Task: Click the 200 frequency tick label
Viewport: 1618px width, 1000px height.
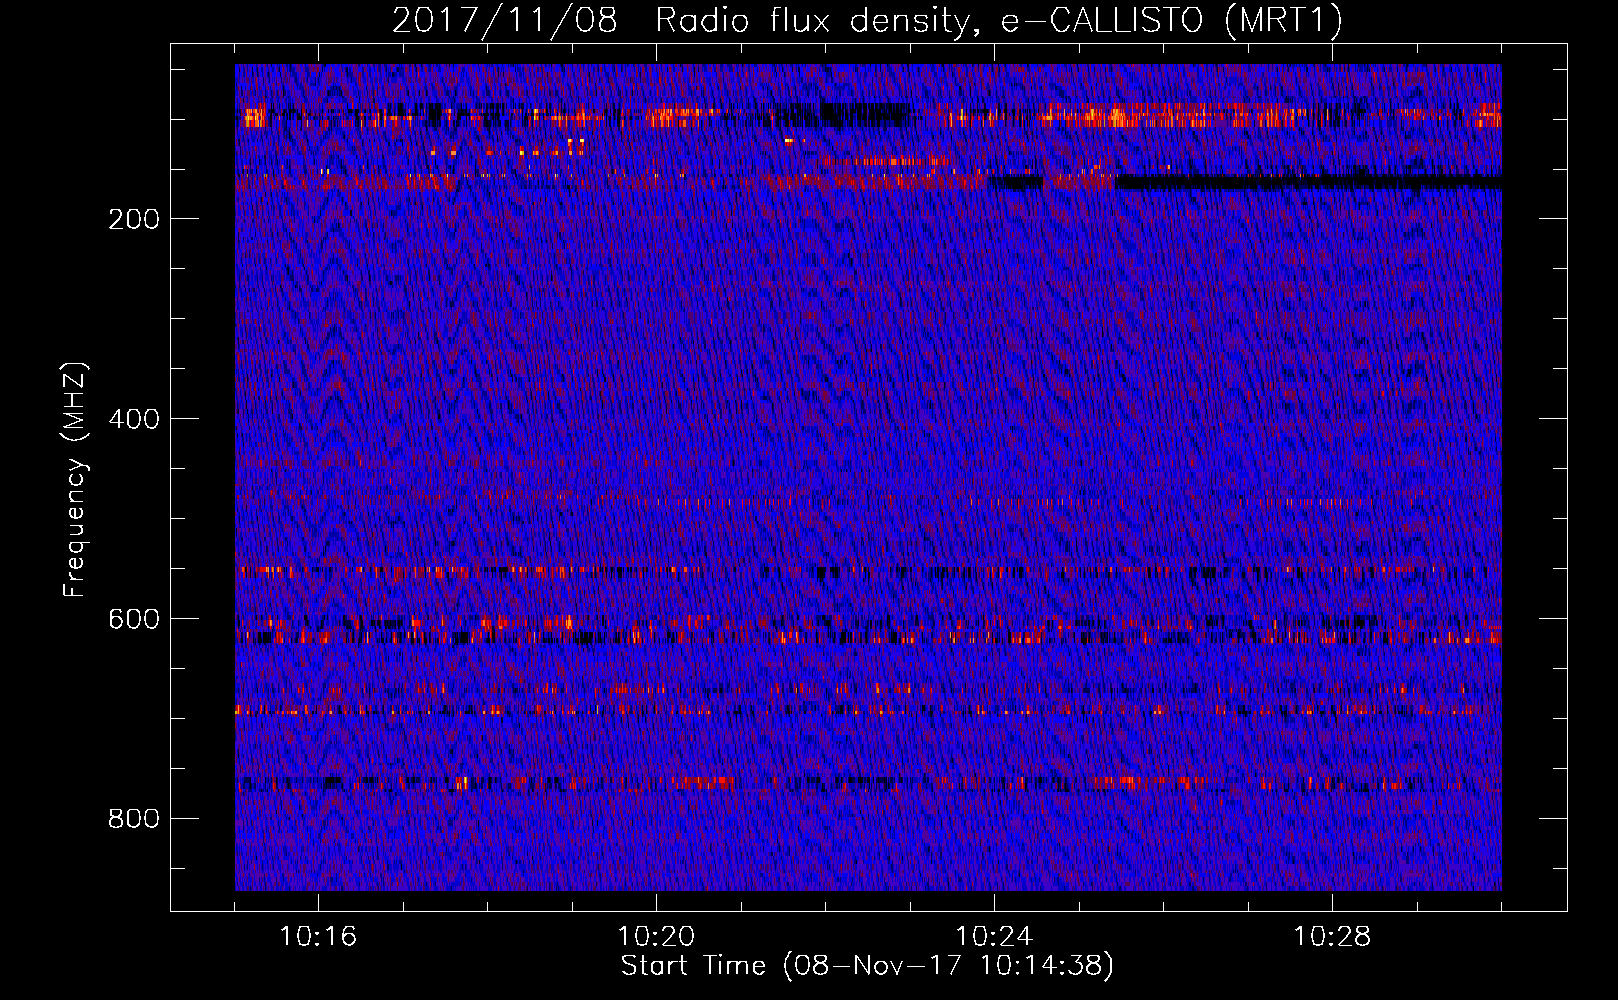Action: point(134,219)
